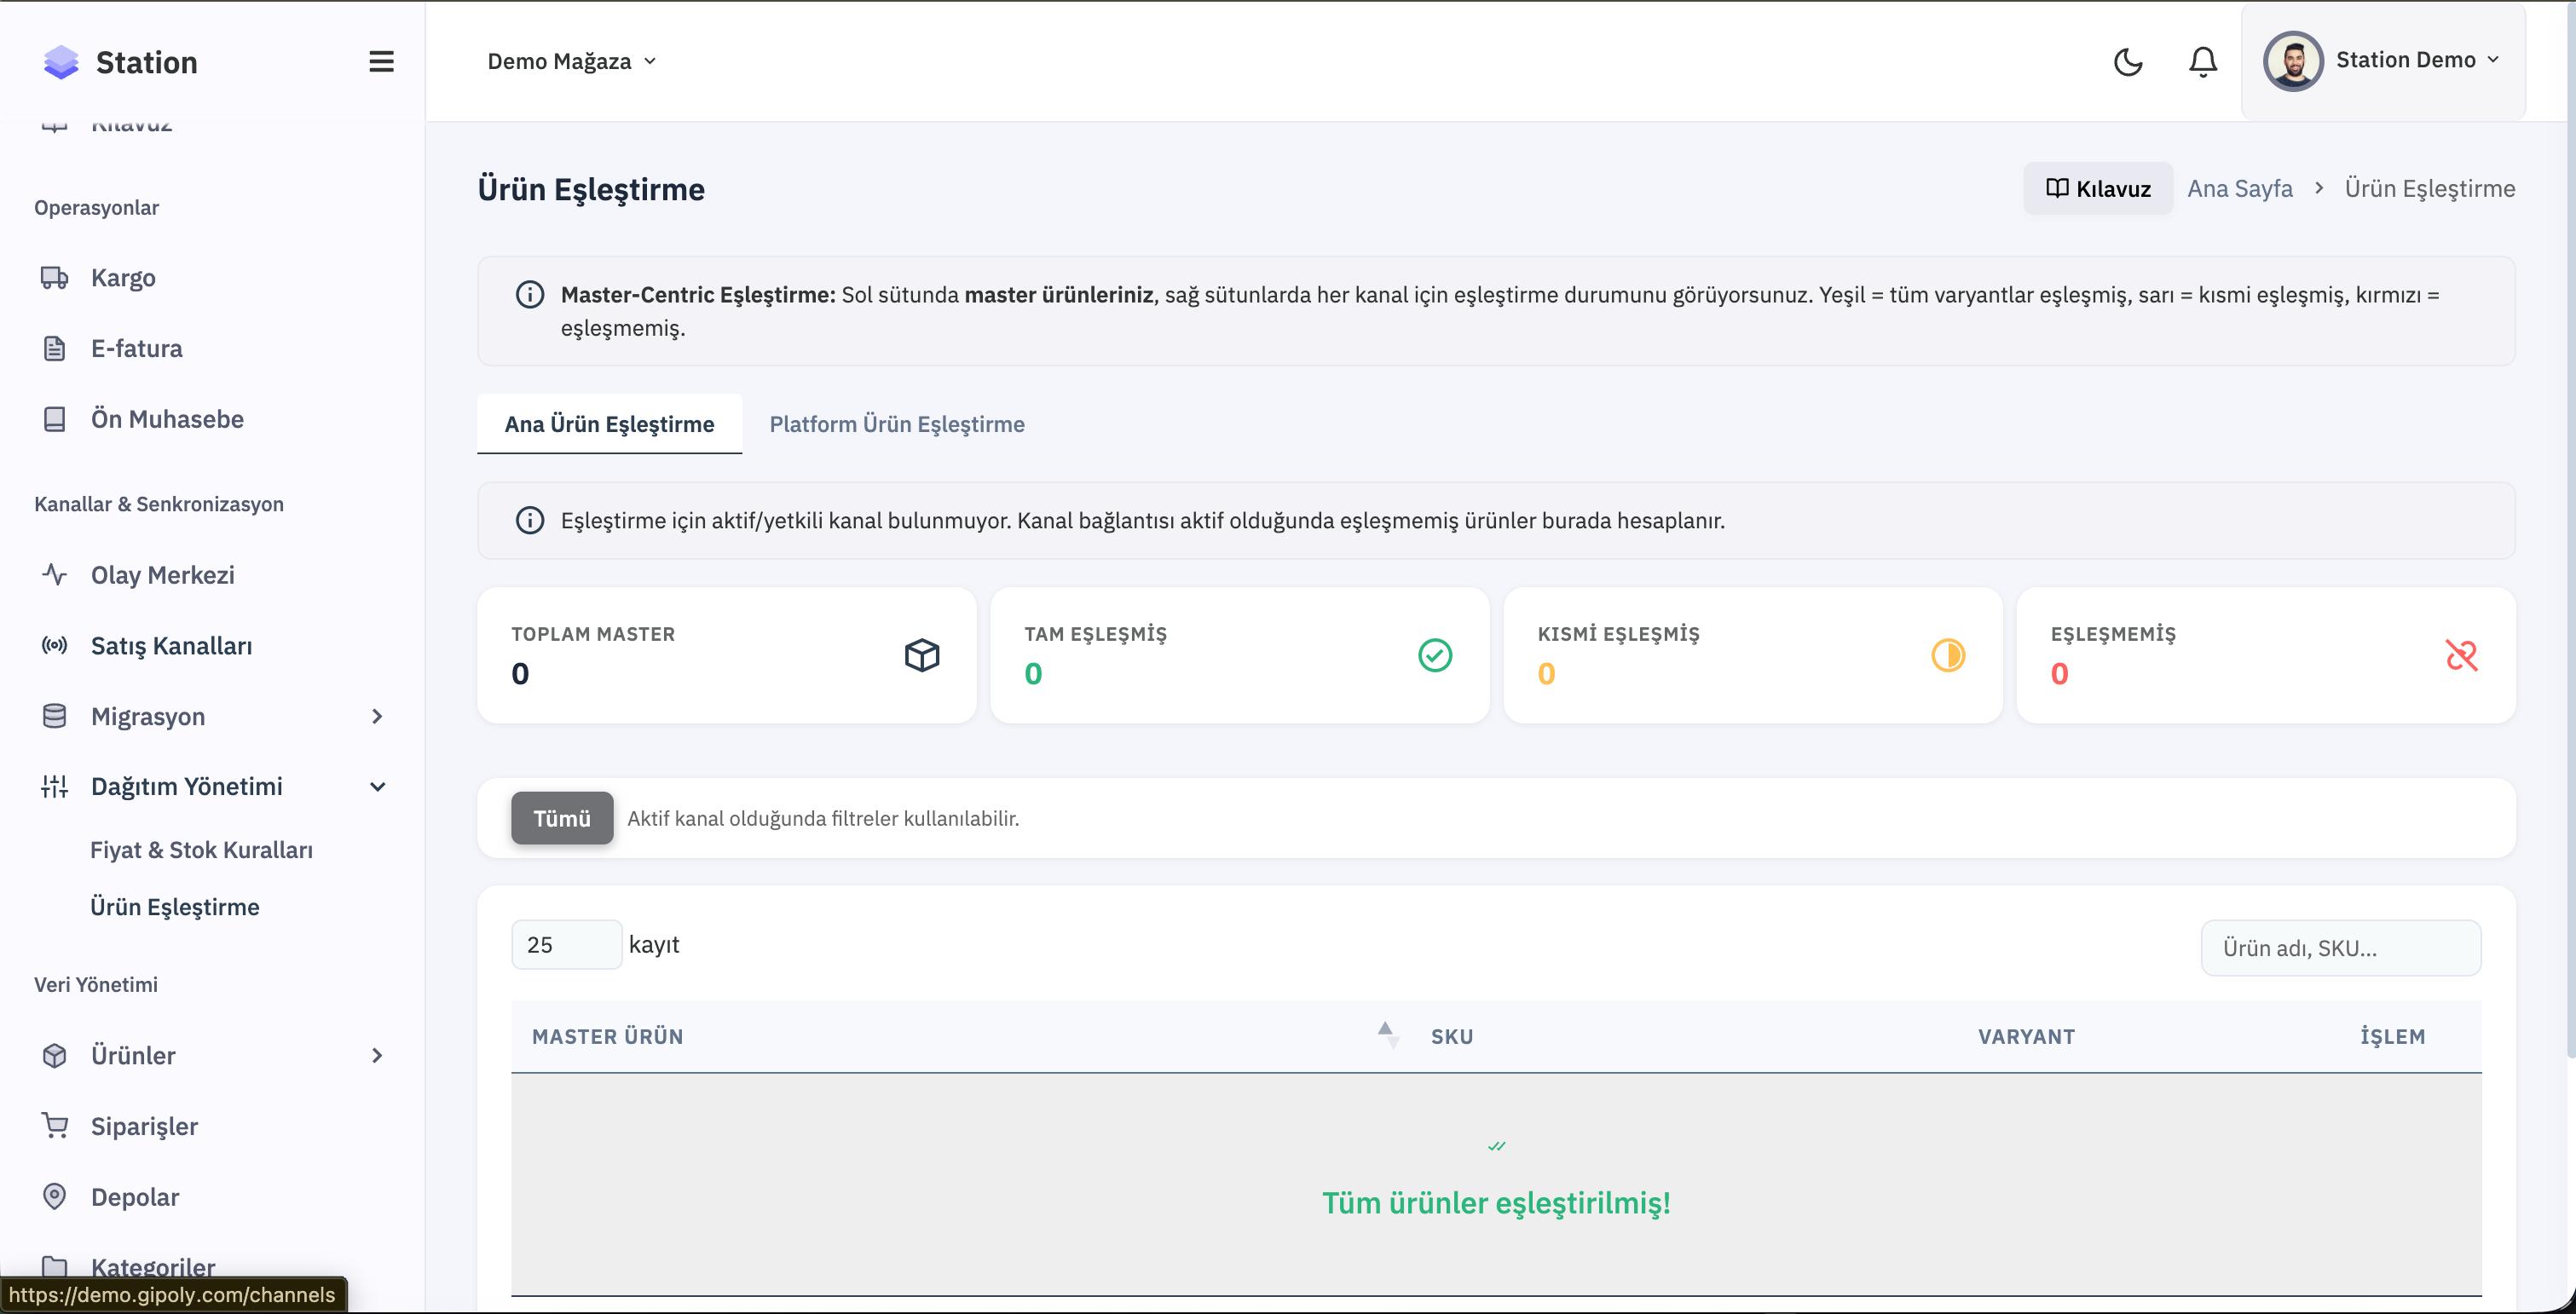Click the Kargo truck icon
The image size is (2576, 1314).
coord(55,277)
